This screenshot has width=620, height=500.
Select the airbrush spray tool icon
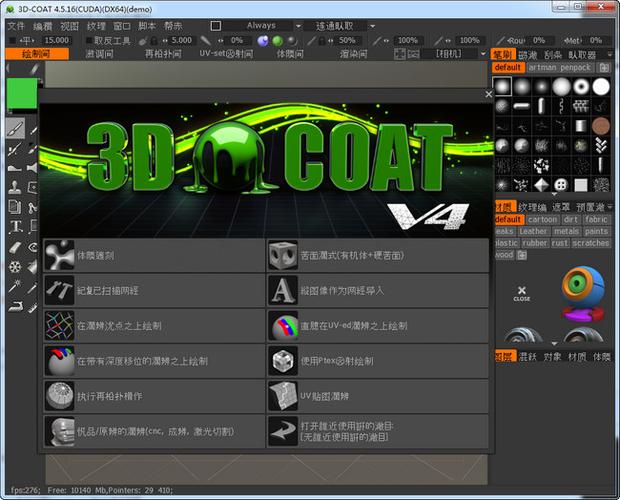15,149
